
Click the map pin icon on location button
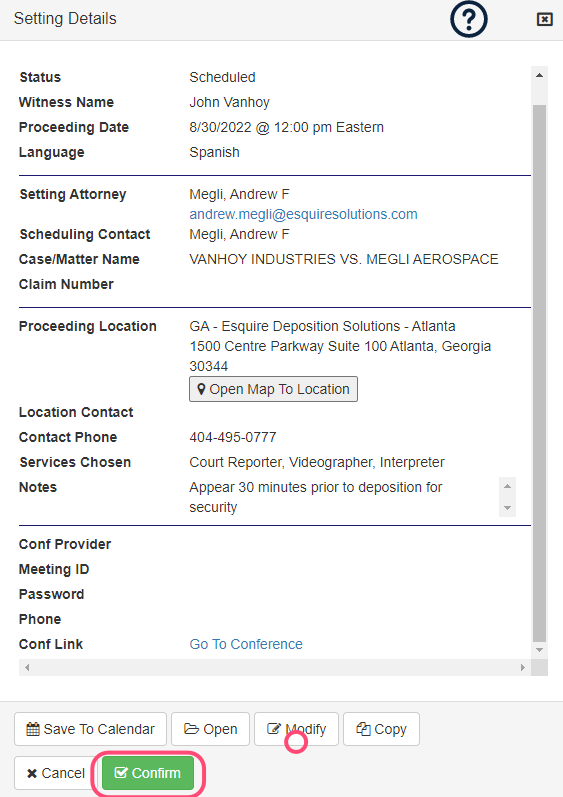click(x=201, y=389)
